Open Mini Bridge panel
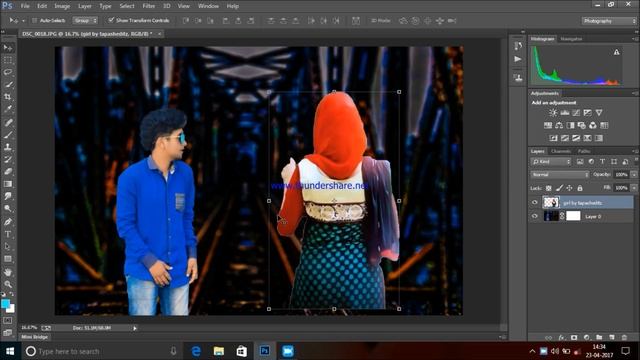The width and height of the screenshot is (640, 360). click(x=35, y=337)
